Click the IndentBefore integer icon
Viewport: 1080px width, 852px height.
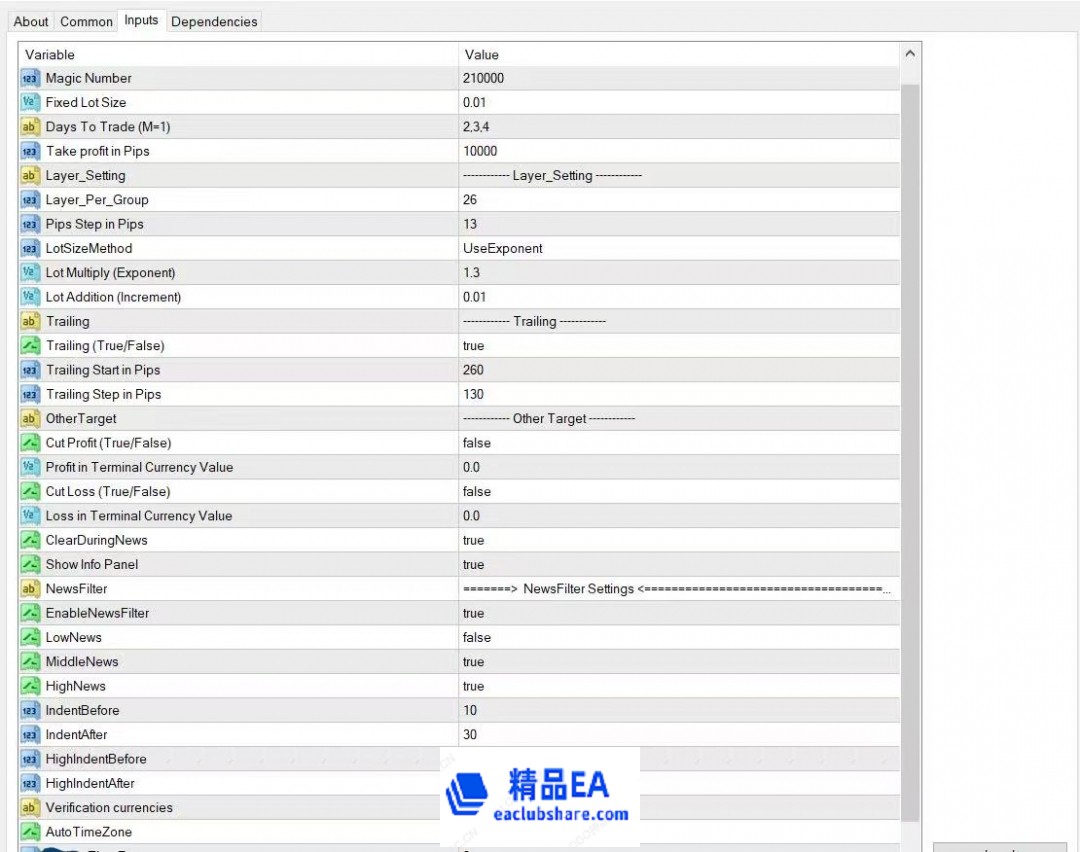29,710
